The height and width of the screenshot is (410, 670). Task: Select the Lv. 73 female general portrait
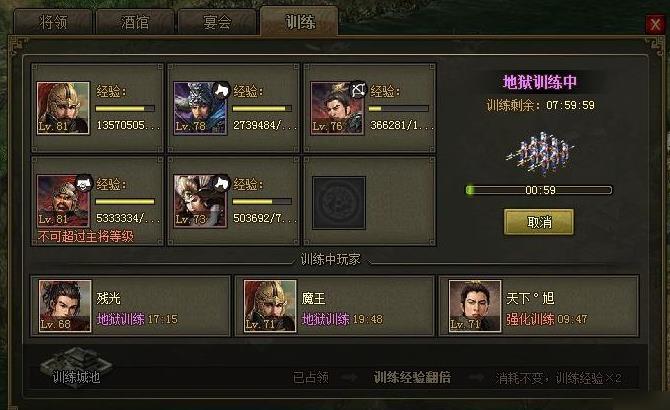200,201
